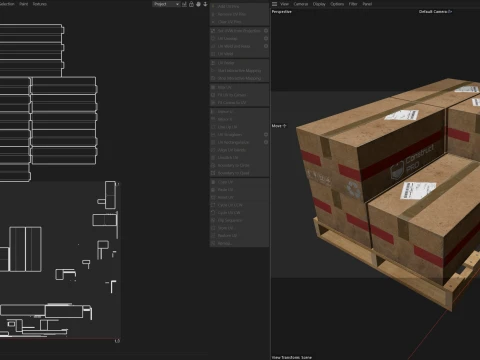Choose Boundary to Quad
This screenshot has width=480, height=360.
click(239, 173)
